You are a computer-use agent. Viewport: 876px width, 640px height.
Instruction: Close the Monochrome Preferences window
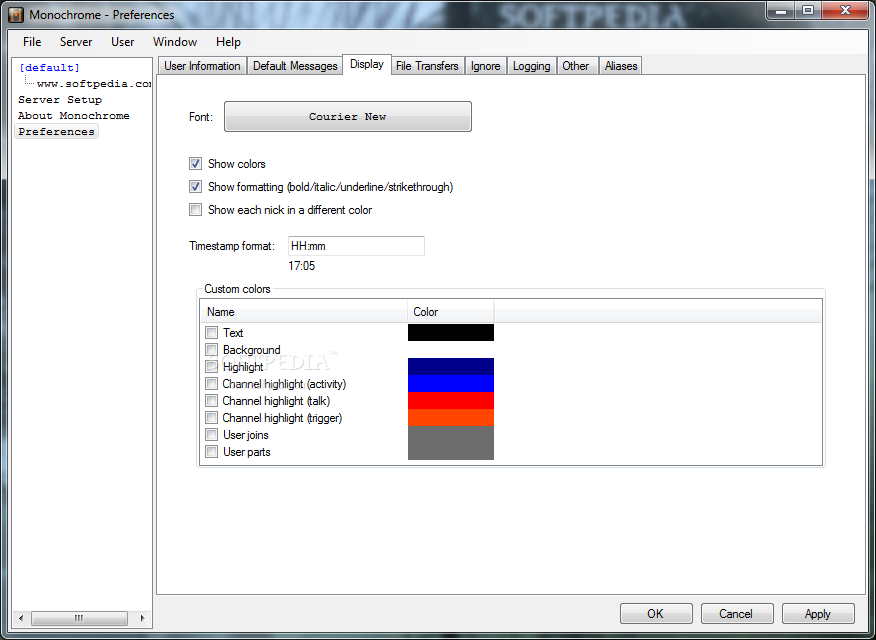(x=845, y=11)
